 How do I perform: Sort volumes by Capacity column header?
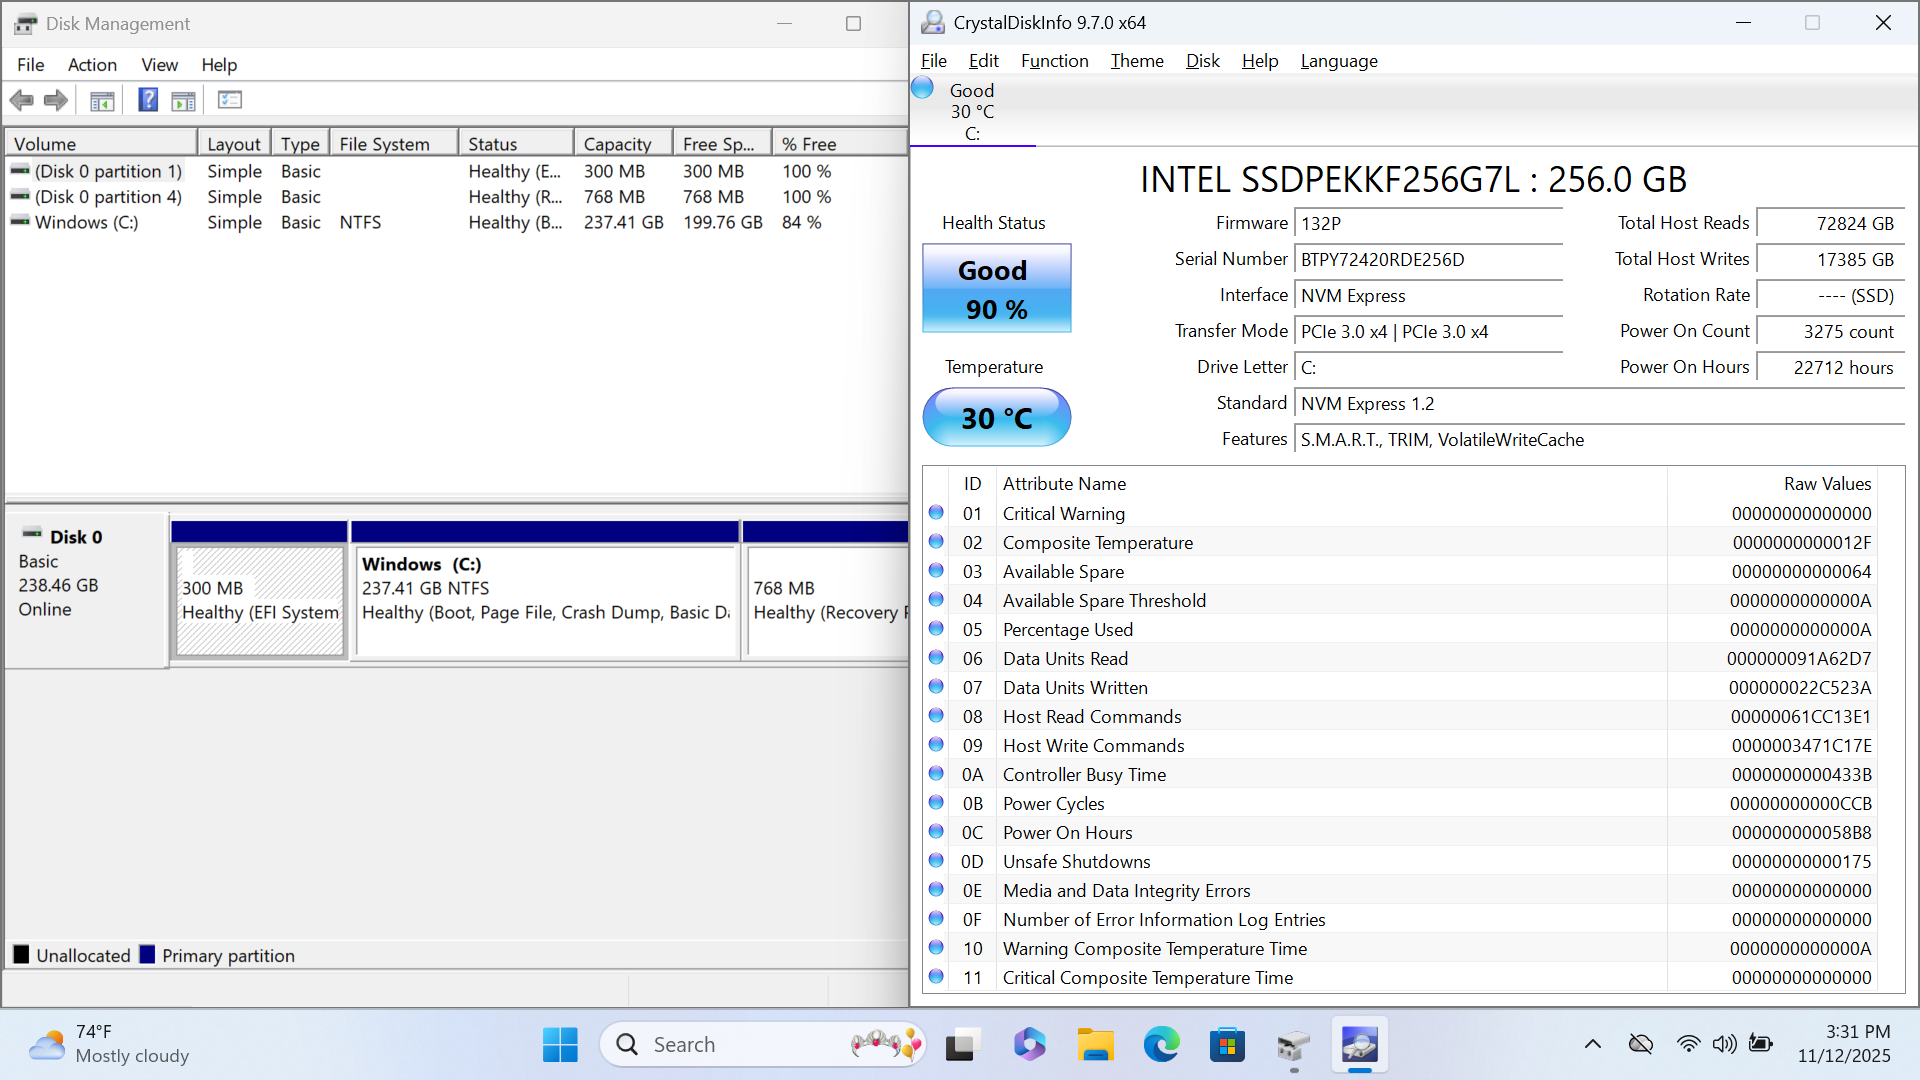point(617,144)
